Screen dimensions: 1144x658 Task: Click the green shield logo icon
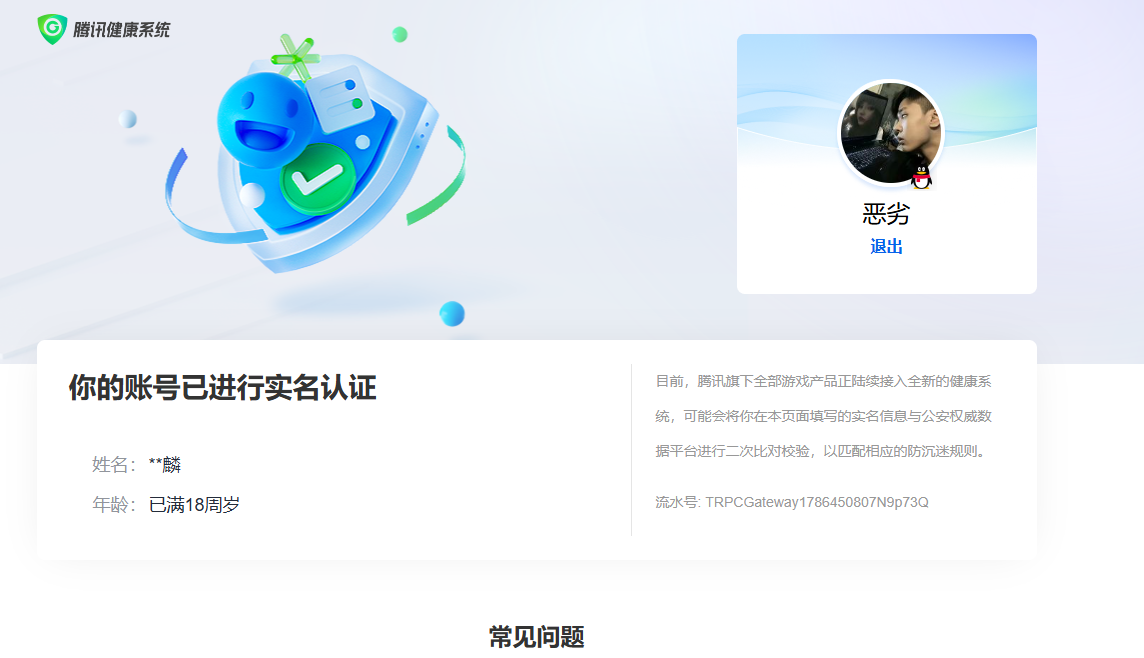(53, 29)
